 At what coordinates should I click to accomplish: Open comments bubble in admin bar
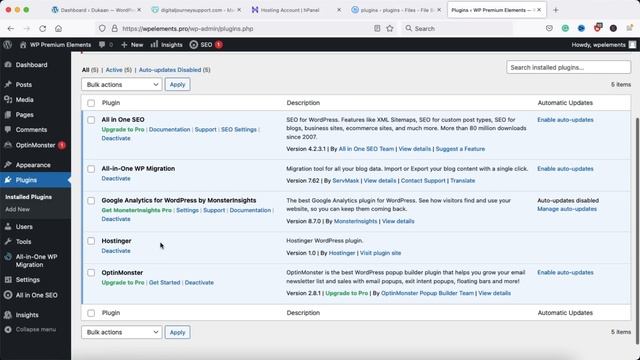(x=102, y=45)
